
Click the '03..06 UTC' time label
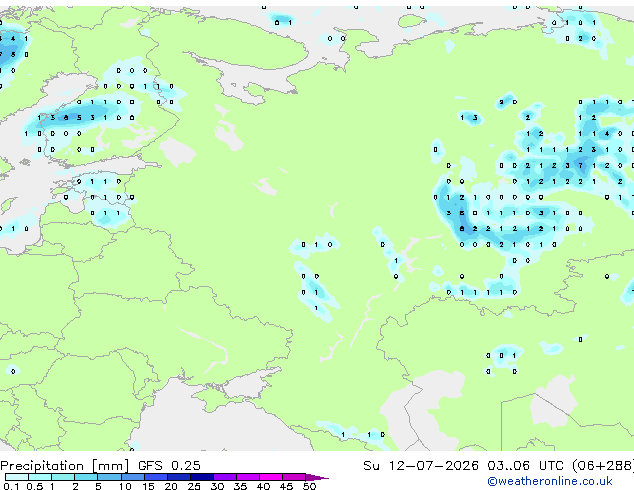(x=525, y=465)
